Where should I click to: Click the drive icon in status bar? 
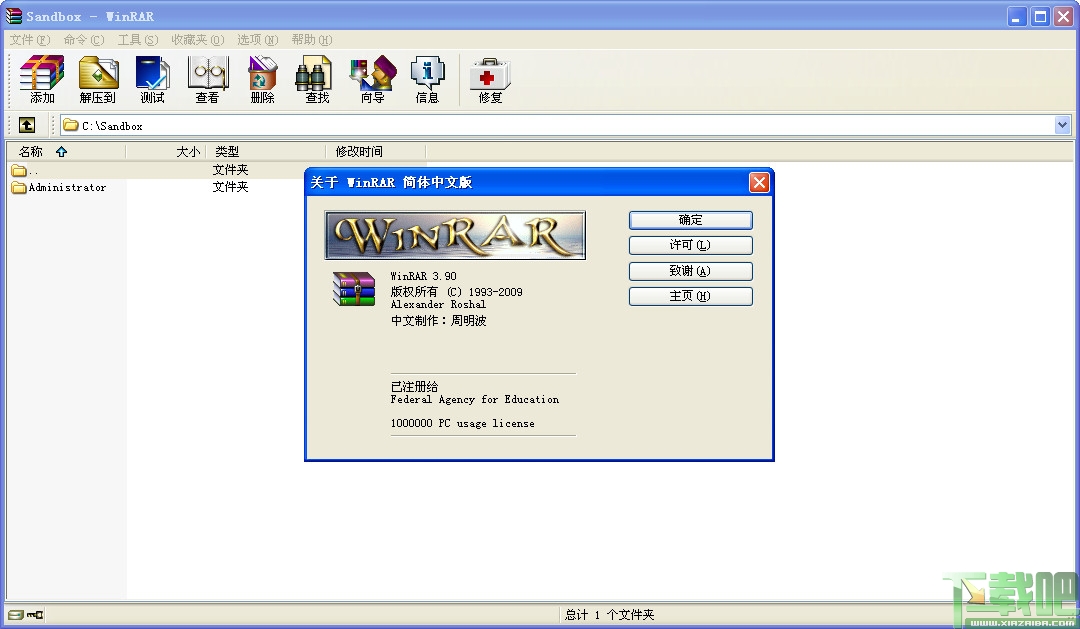tap(15, 615)
